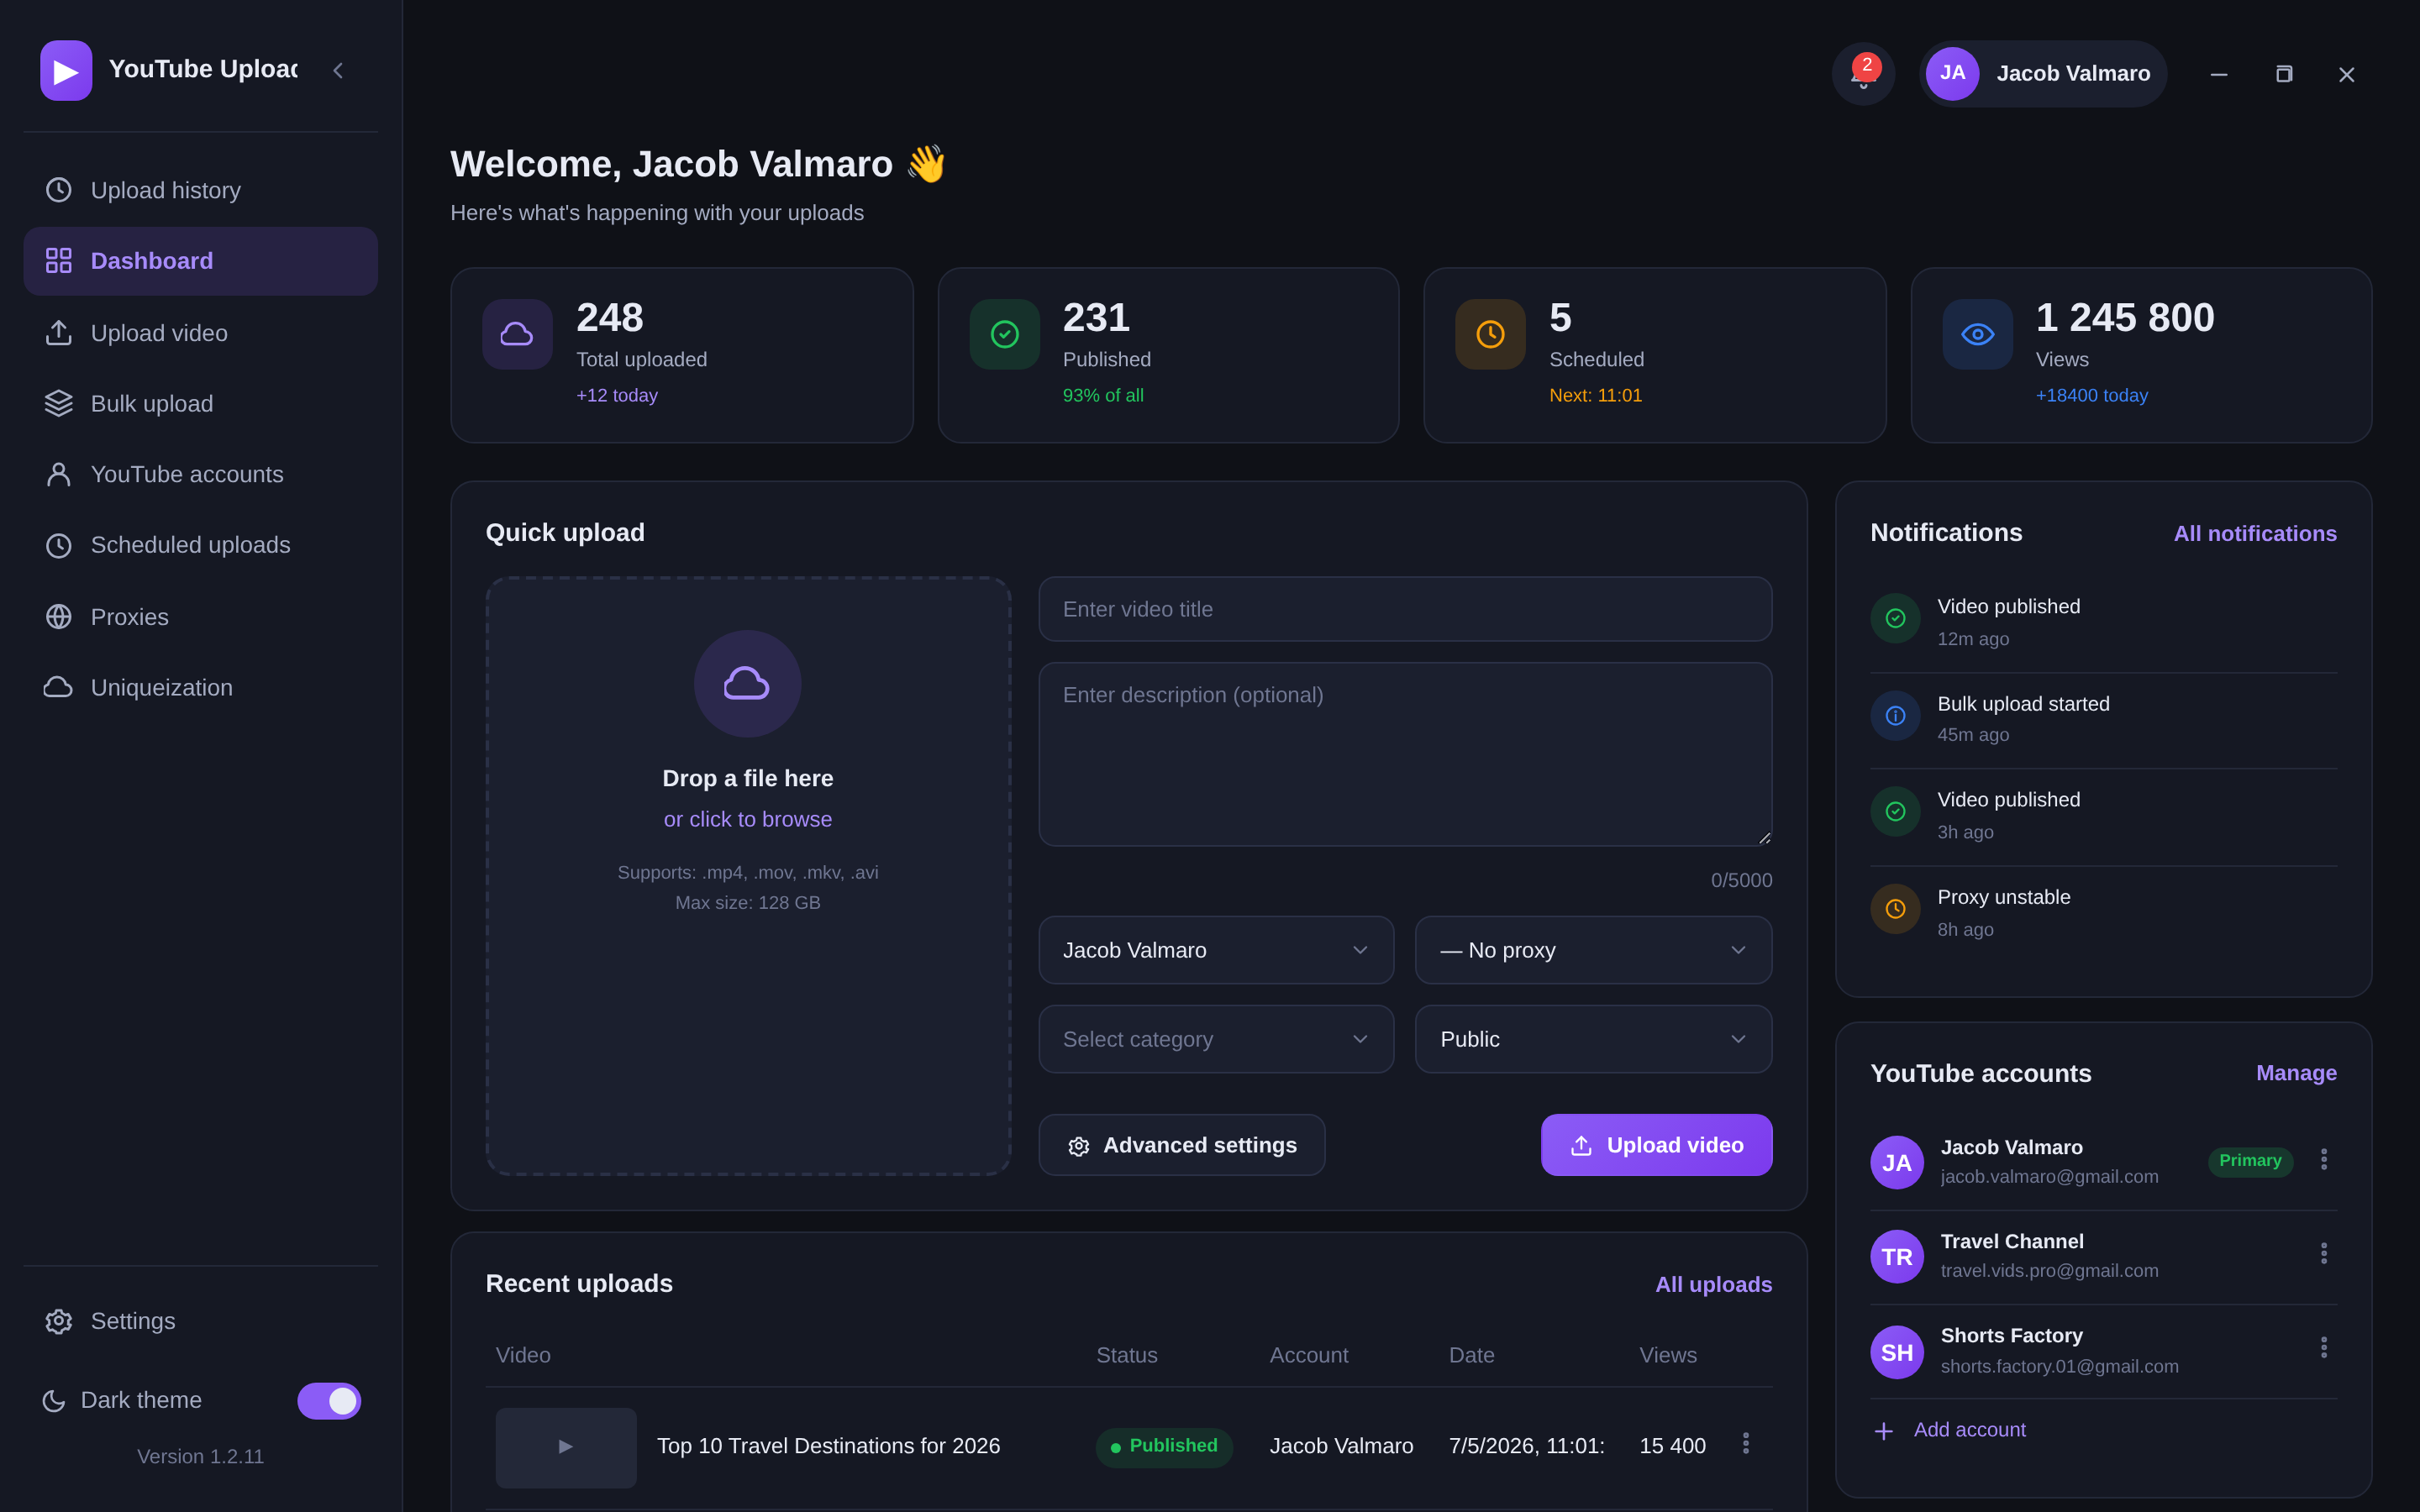
Task: Click the 'or click to browse' link
Action: 748,819
